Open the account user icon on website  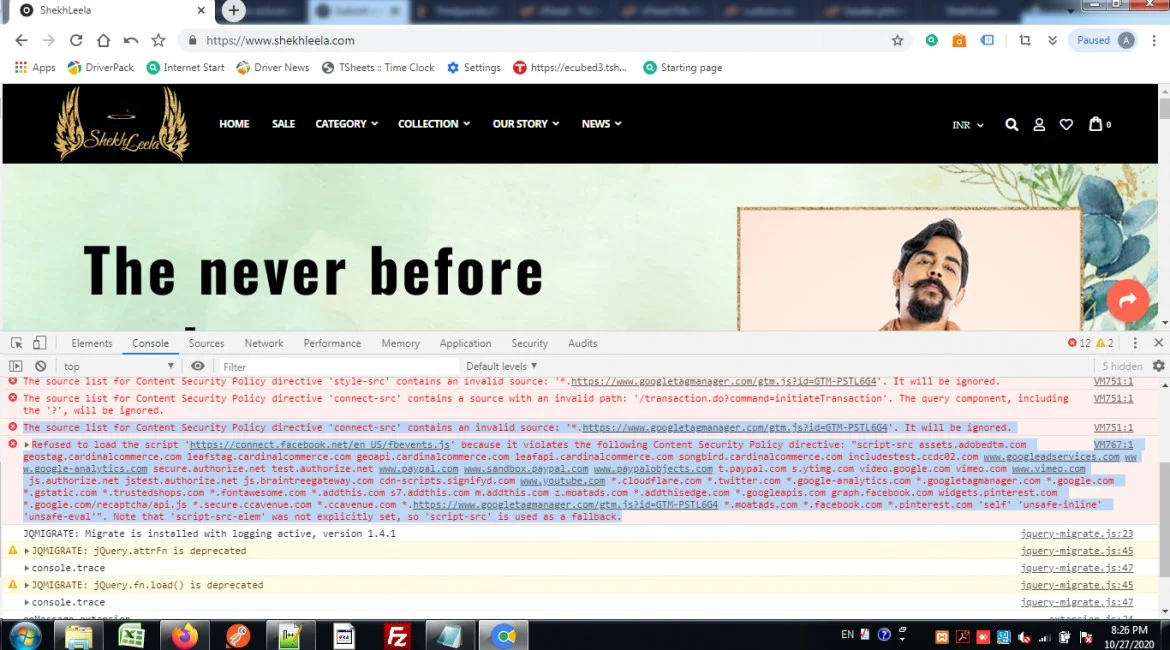click(x=1039, y=124)
